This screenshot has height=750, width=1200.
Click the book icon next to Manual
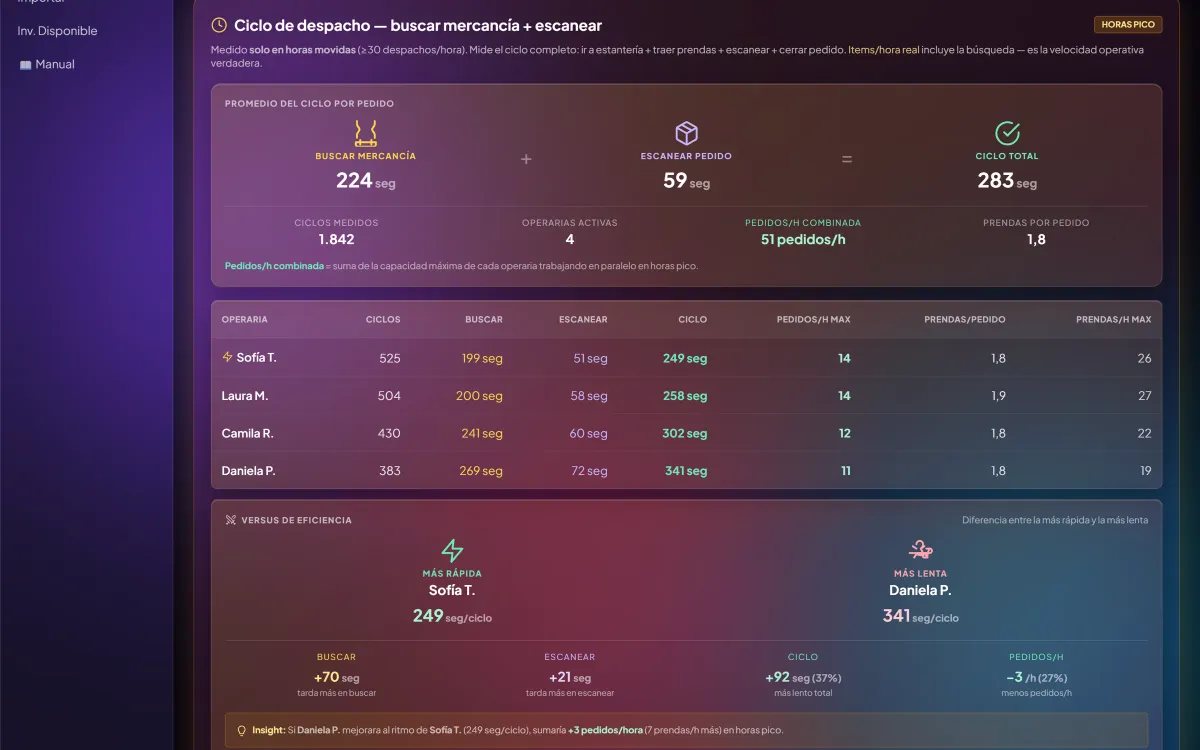tap(25, 65)
